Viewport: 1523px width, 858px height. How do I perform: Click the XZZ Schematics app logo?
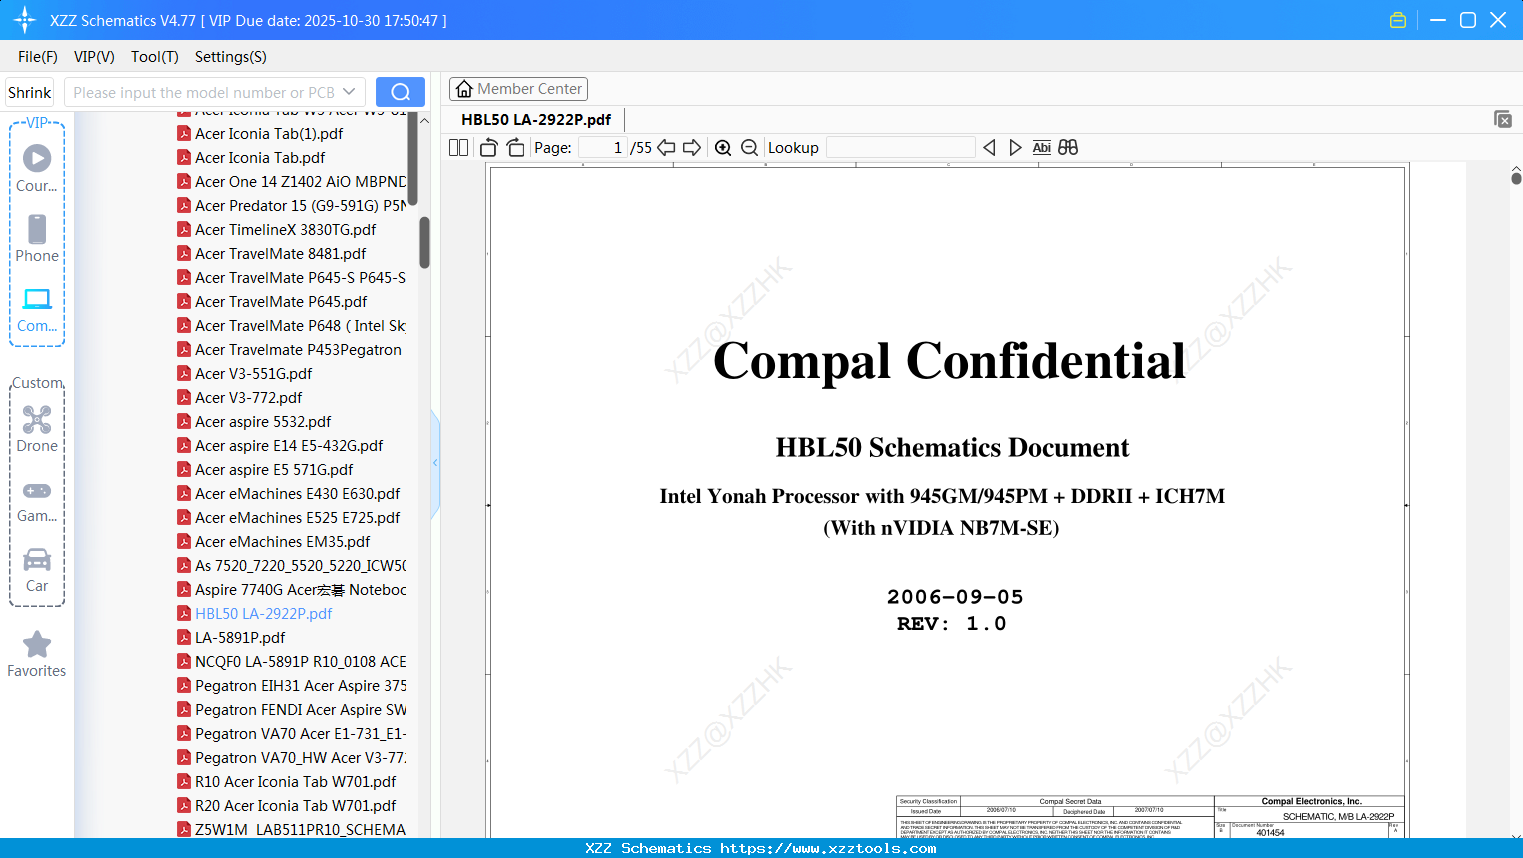point(25,20)
